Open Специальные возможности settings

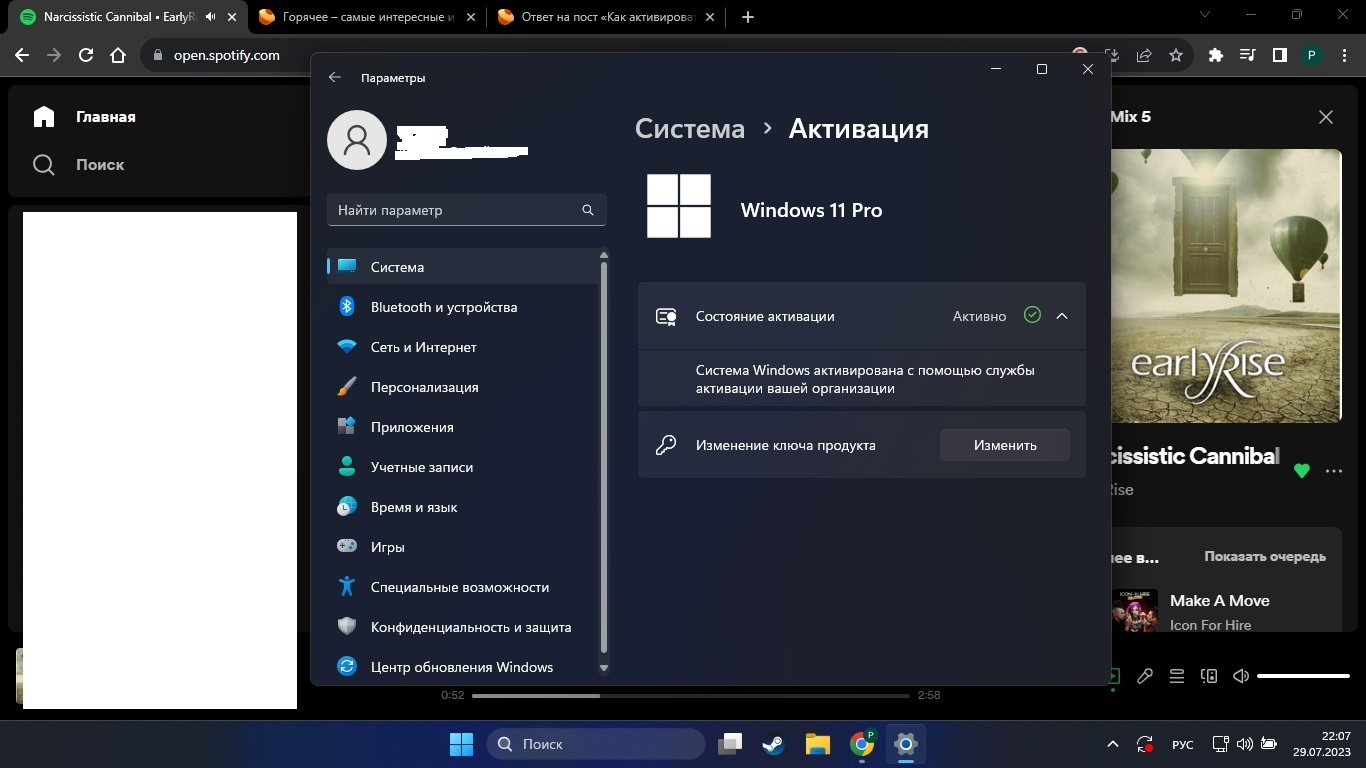[x=463, y=587]
